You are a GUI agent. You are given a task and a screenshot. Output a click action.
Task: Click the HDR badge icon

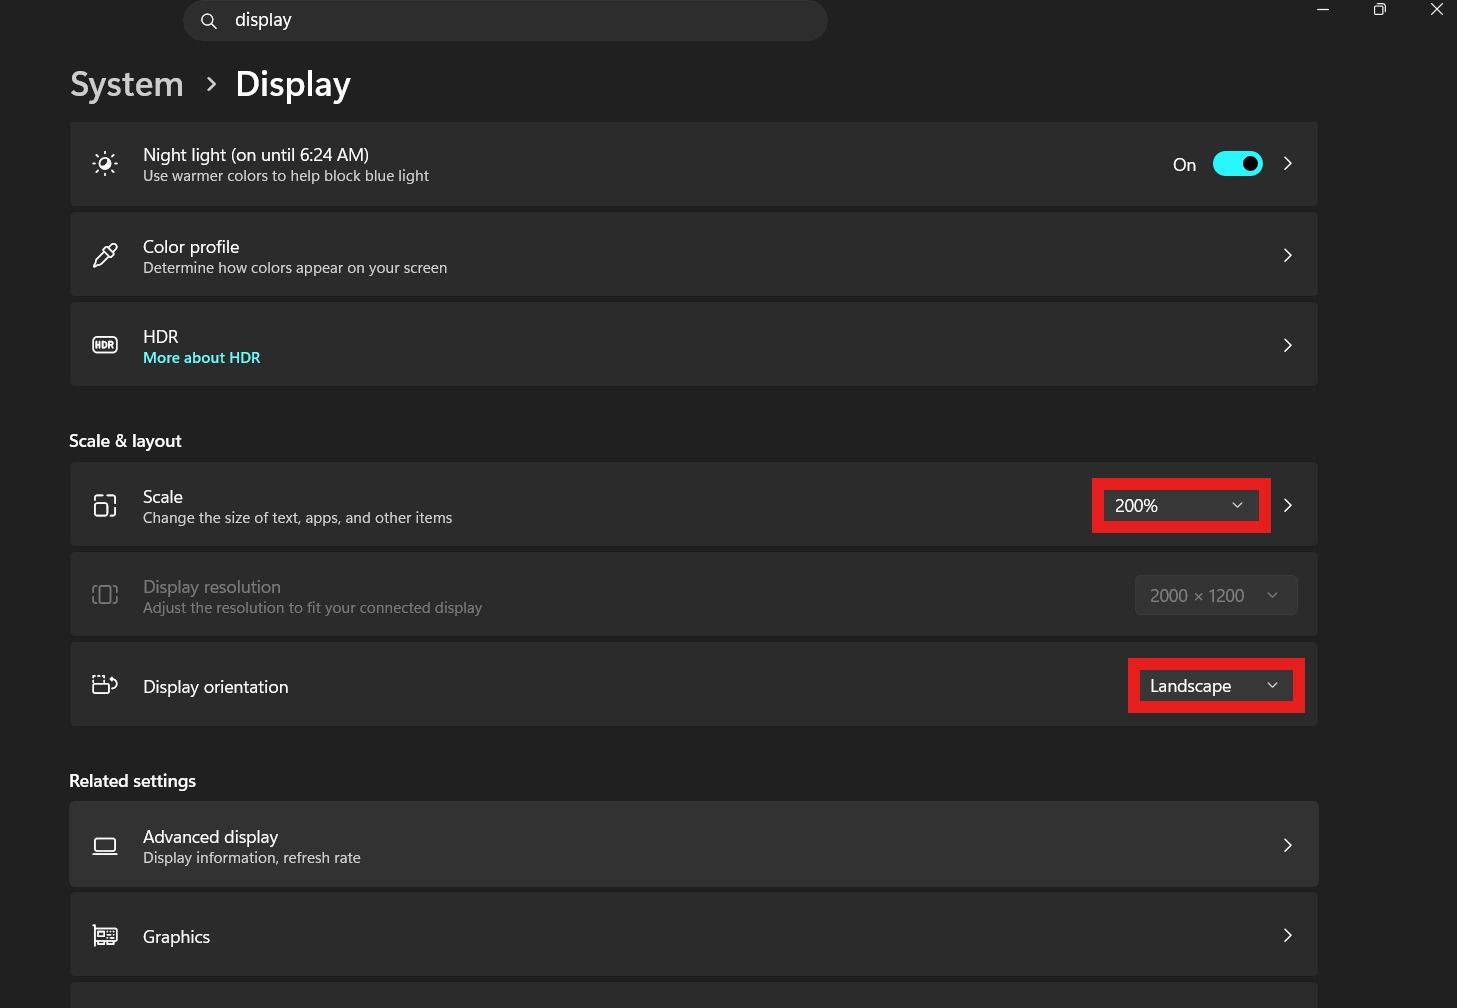105,345
